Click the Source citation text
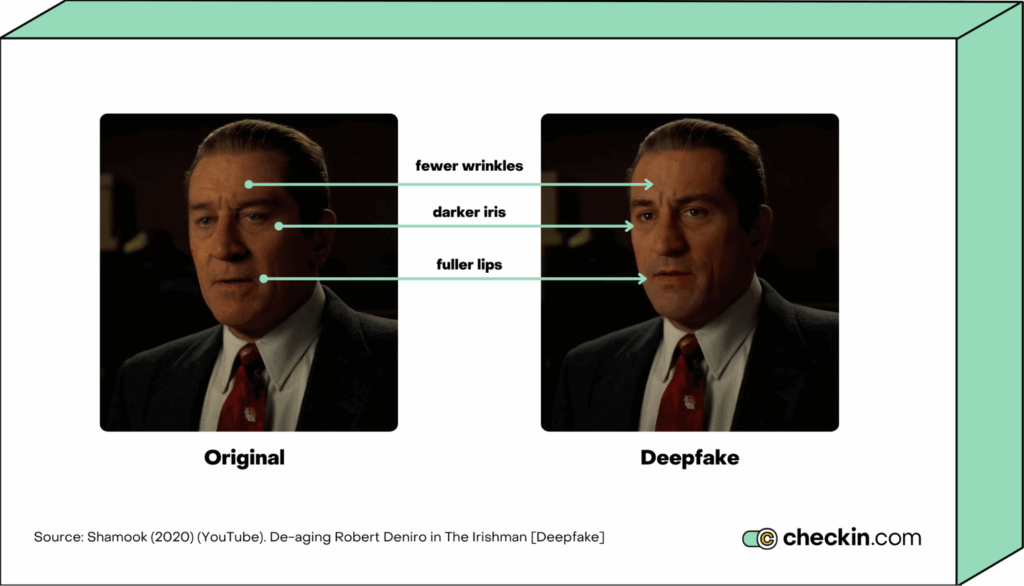The height and width of the screenshot is (586, 1024). pos(319,537)
